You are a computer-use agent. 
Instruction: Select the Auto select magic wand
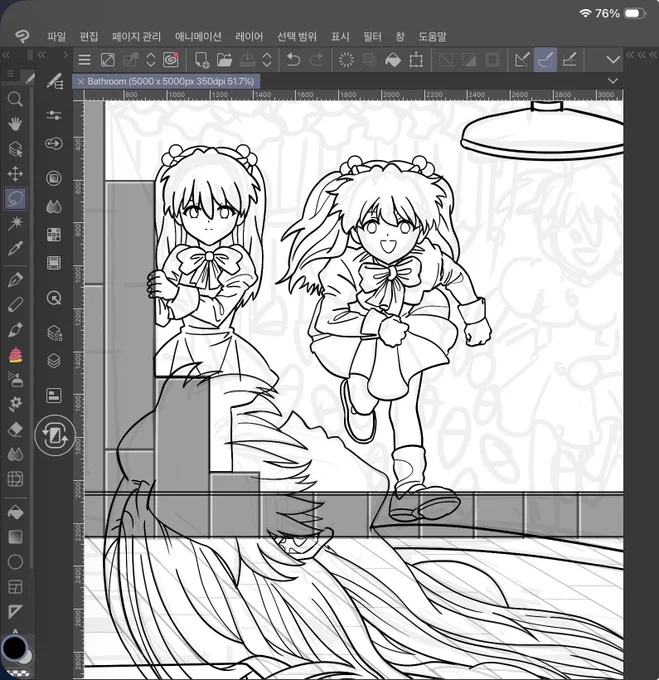click(x=15, y=223)
